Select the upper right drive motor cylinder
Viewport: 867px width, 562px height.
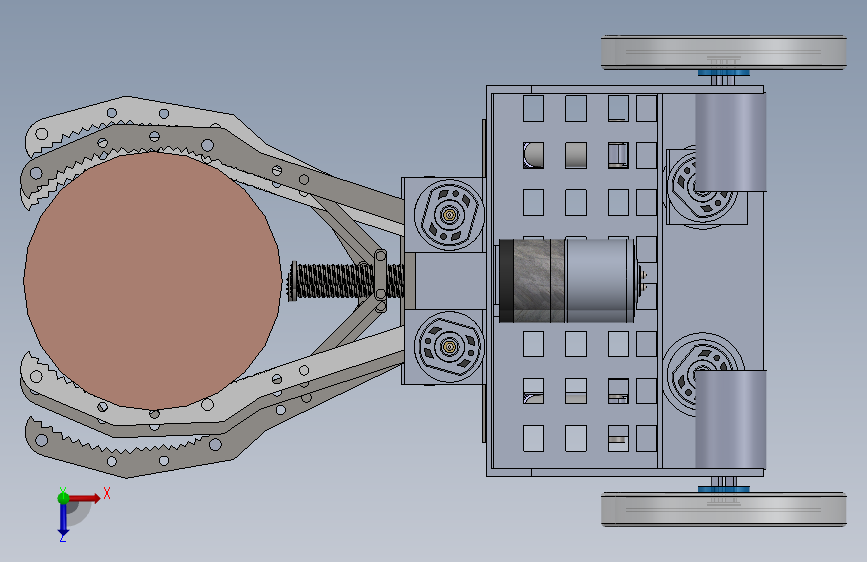tap(730, 142)
